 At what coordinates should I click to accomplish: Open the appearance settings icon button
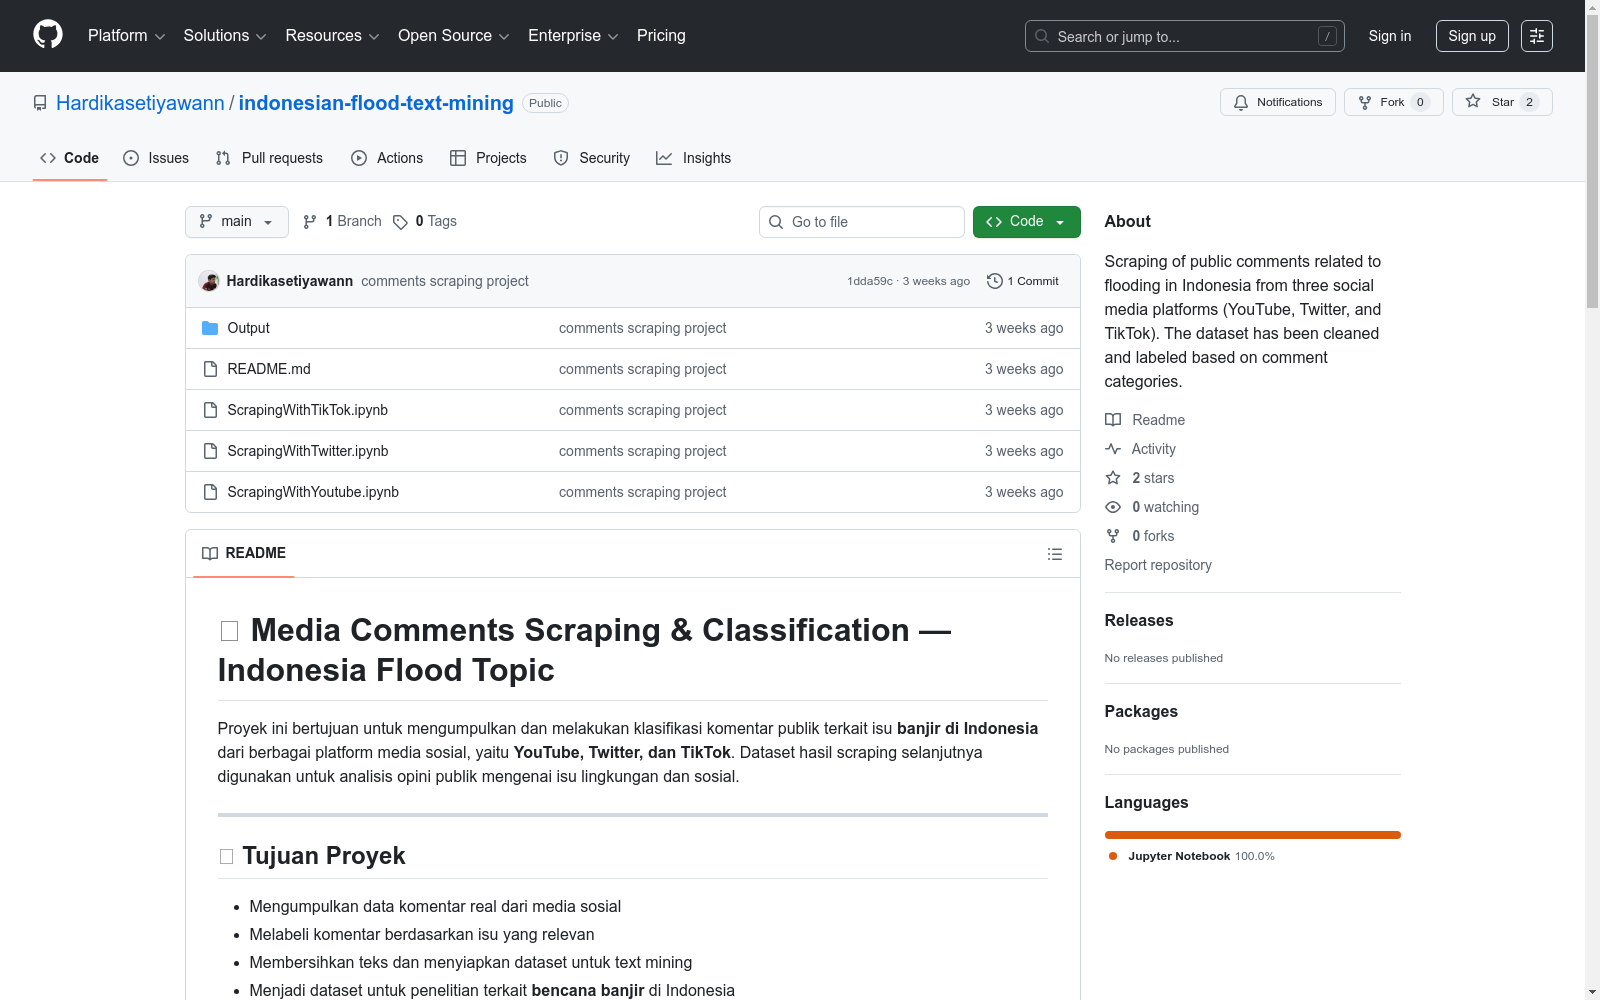click(1537, 36)
